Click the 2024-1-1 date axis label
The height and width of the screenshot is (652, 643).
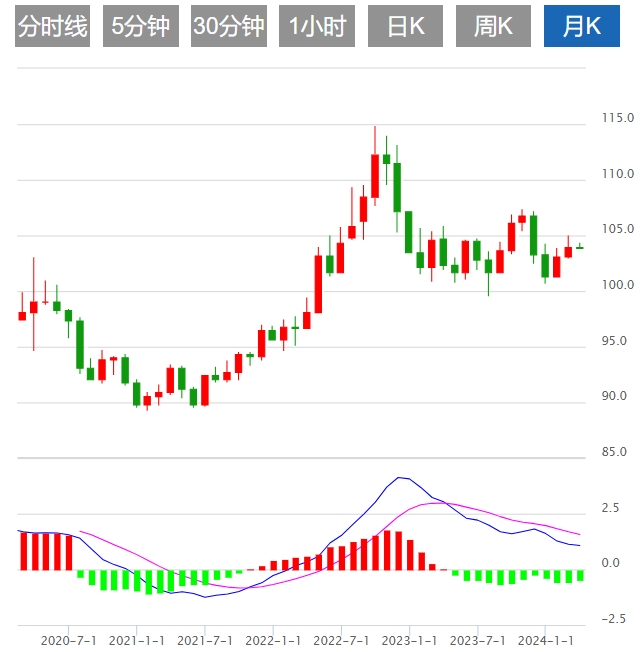pos(546,639)
